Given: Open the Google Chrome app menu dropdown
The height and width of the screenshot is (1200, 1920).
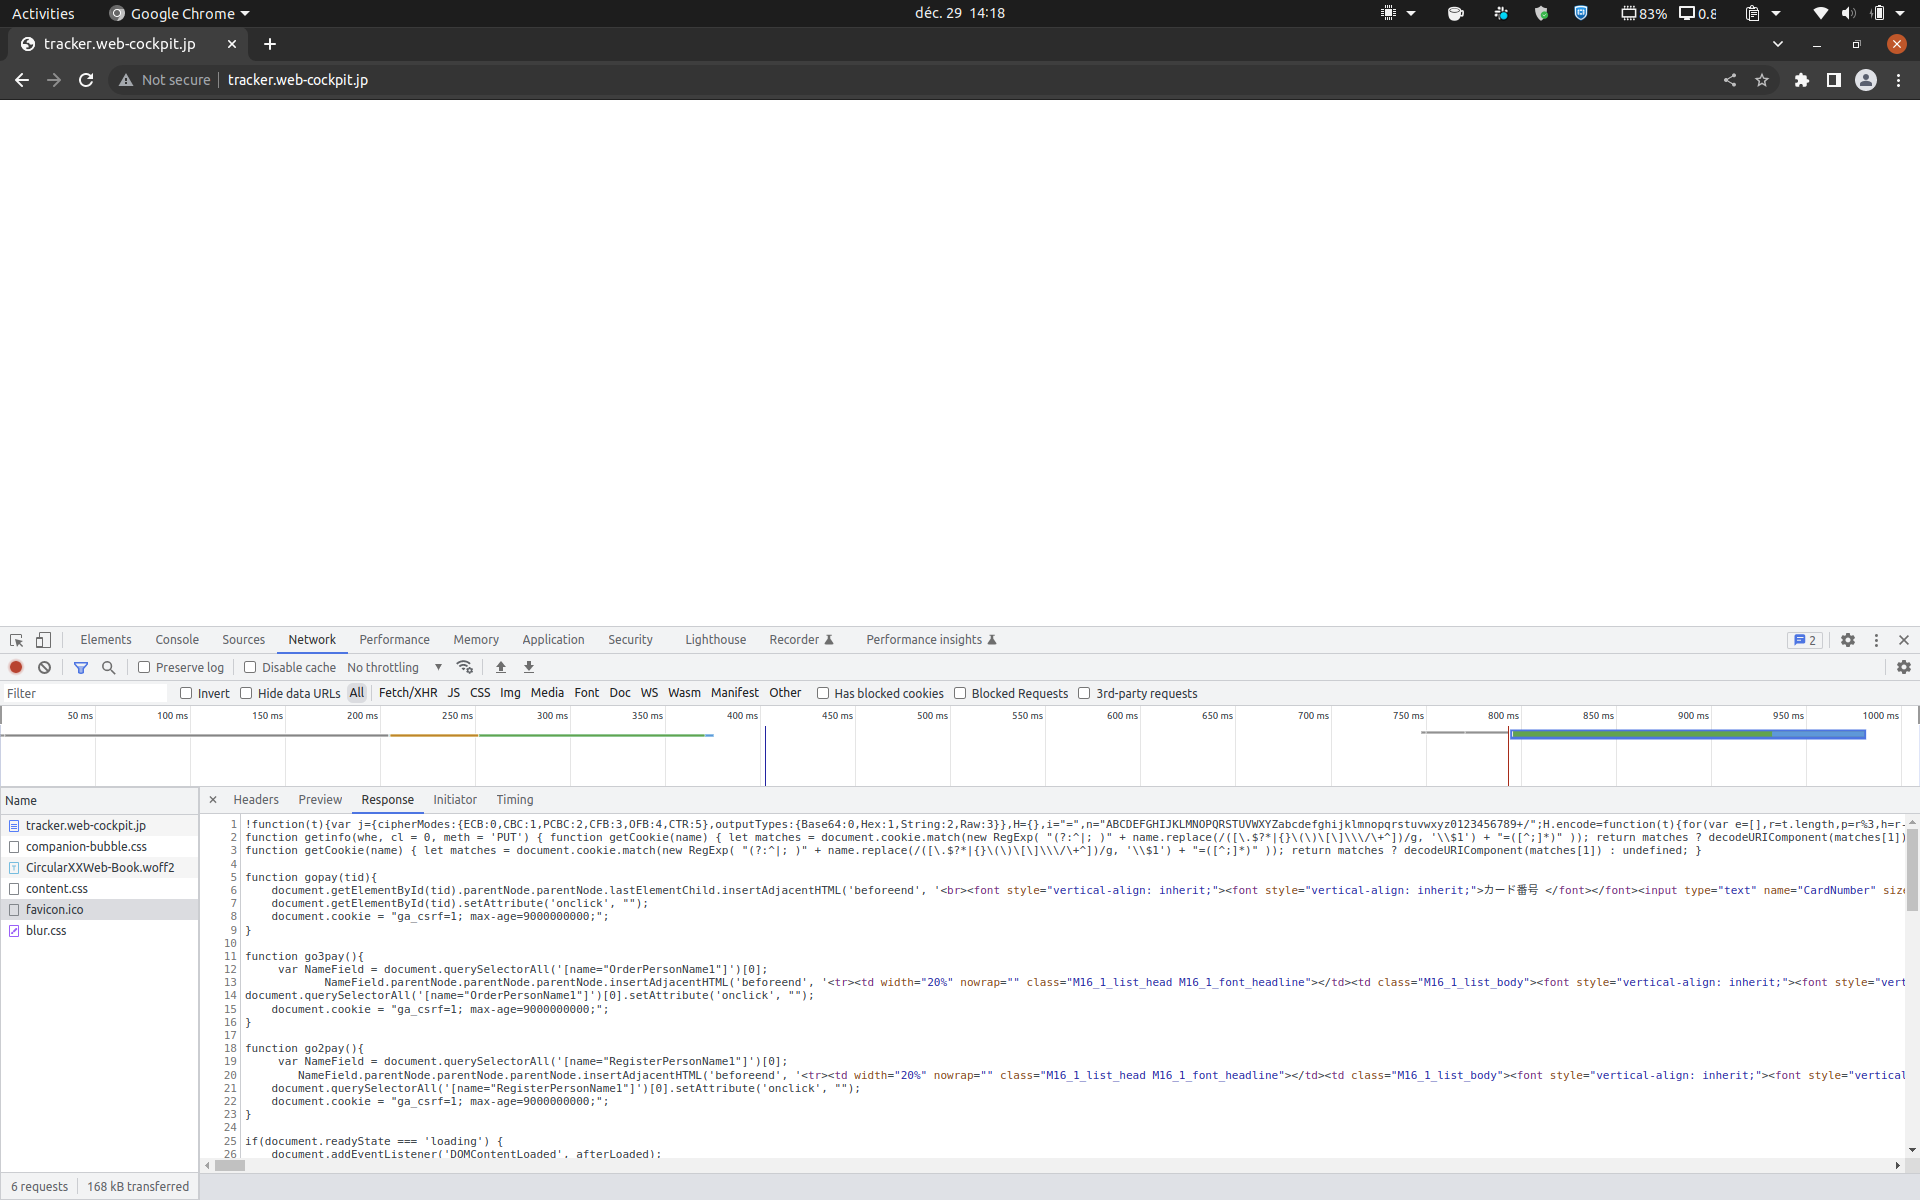Looking at the screenshot, I should pyautogui.click(x=180, y=13).
